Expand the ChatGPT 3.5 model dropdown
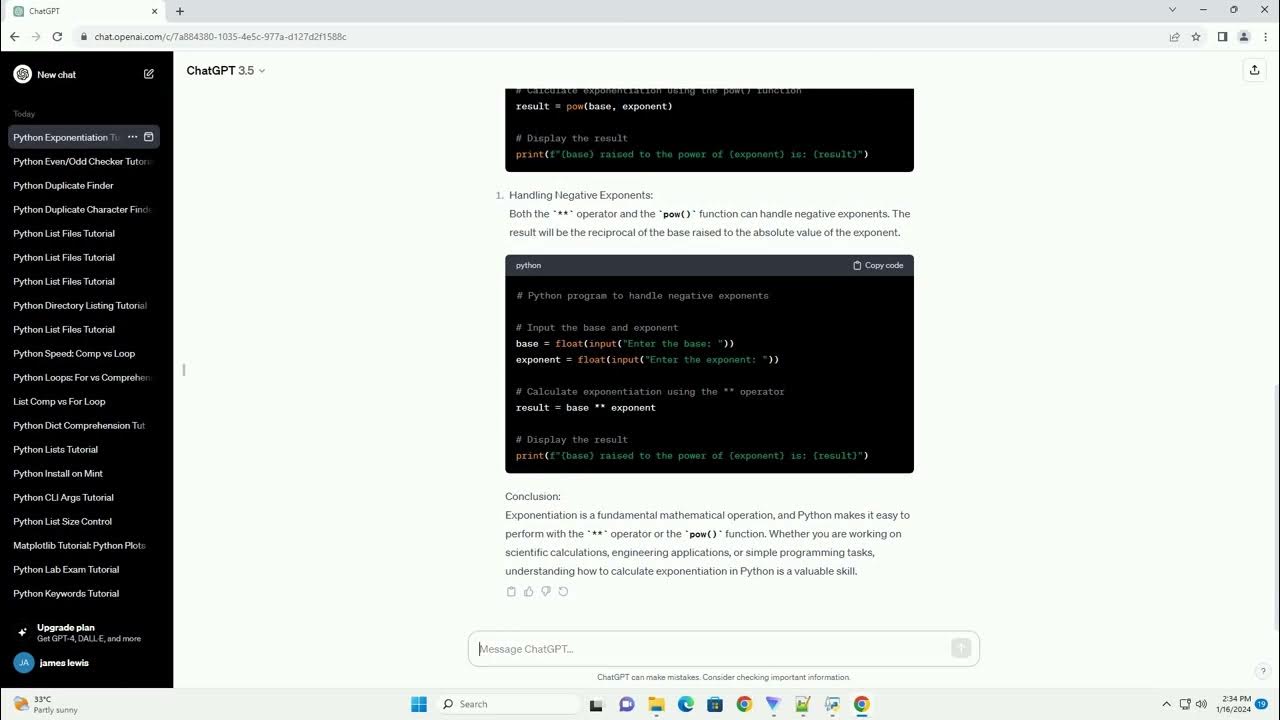 226,70
